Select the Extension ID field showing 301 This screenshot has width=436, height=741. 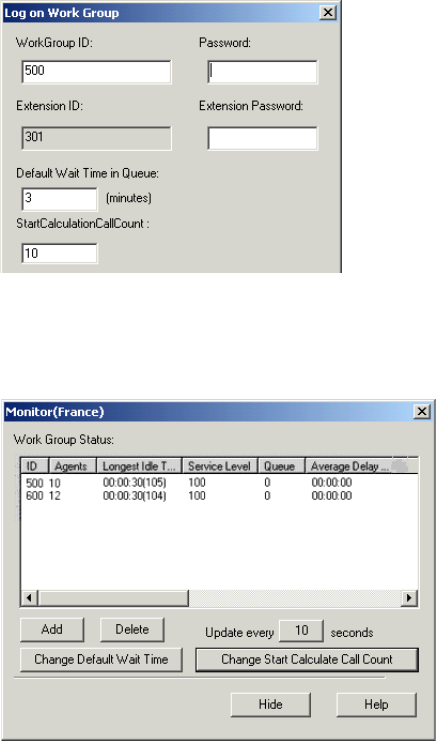96,138
